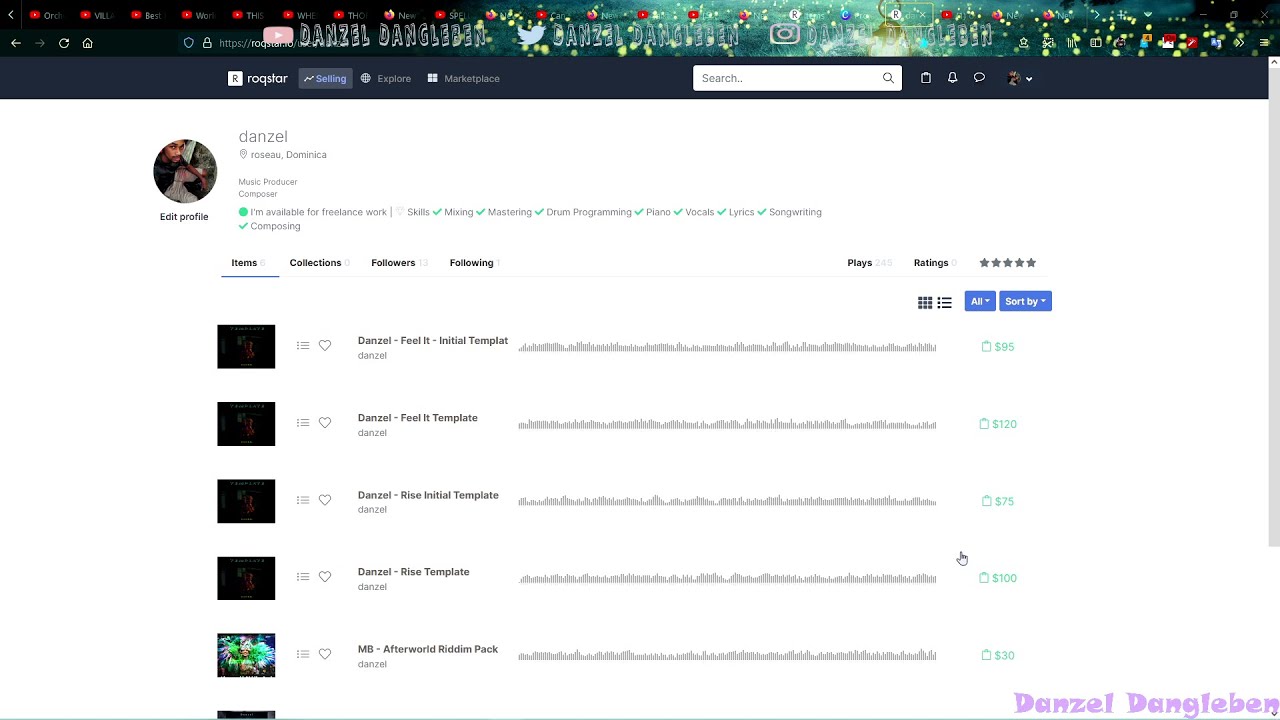Switch to the Items tab
The width and height of the screenshot is (1280, 720).
click(x=248, y=263)
